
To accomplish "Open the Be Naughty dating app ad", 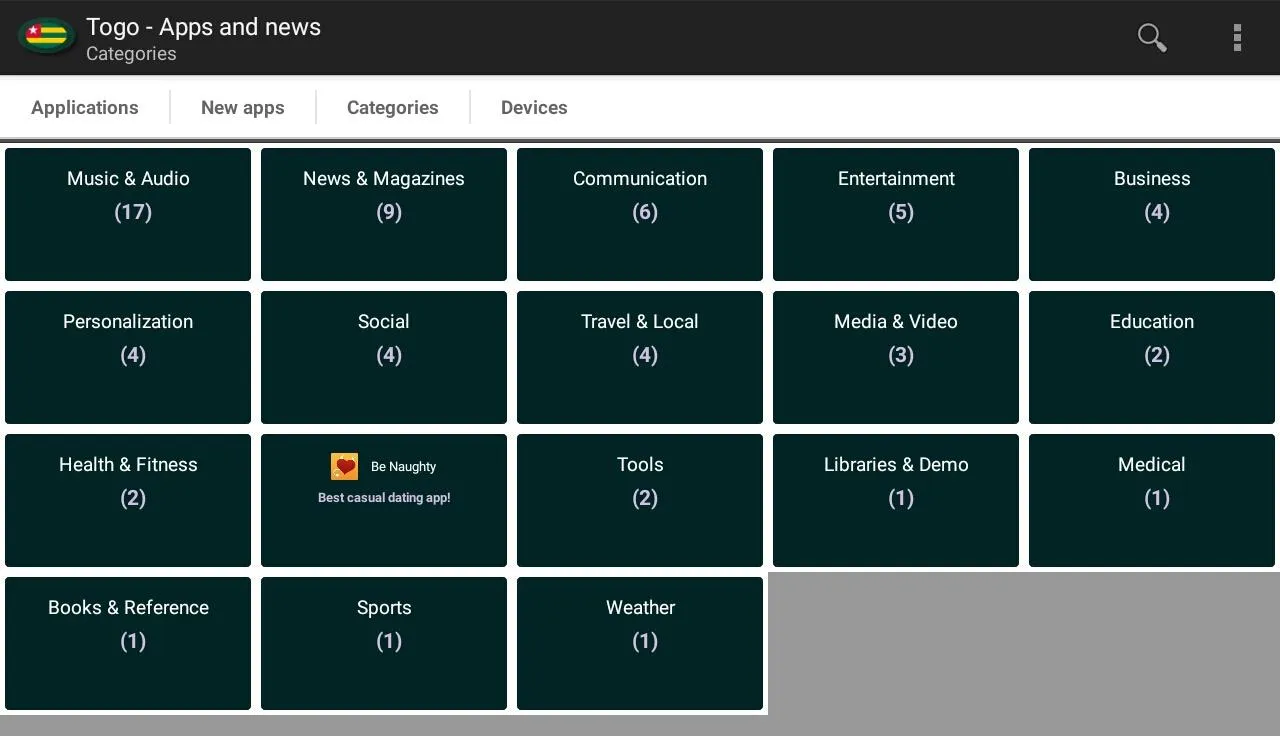I will [x=384, y=500].
